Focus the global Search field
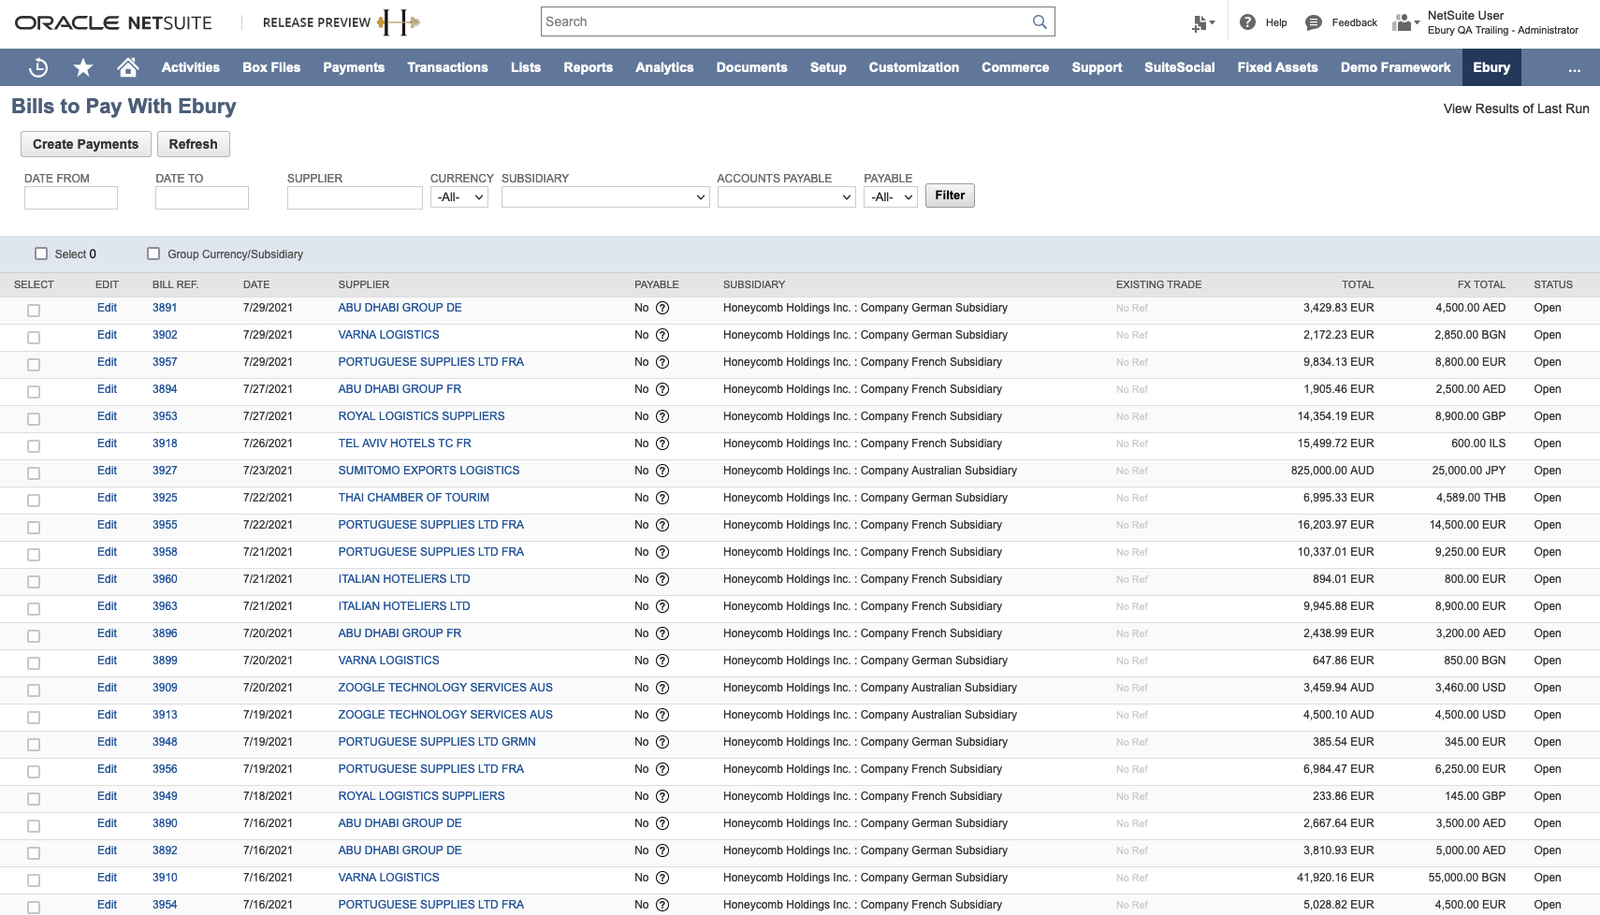This screenshot has width=1600, height=915. [785, 22]
